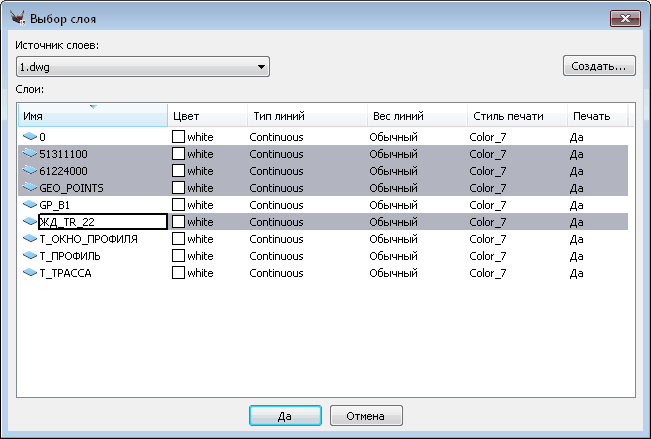The image size is (651, 439).
Task: Open the layer source dropdown 1.dwg
Action: point(143,67)
